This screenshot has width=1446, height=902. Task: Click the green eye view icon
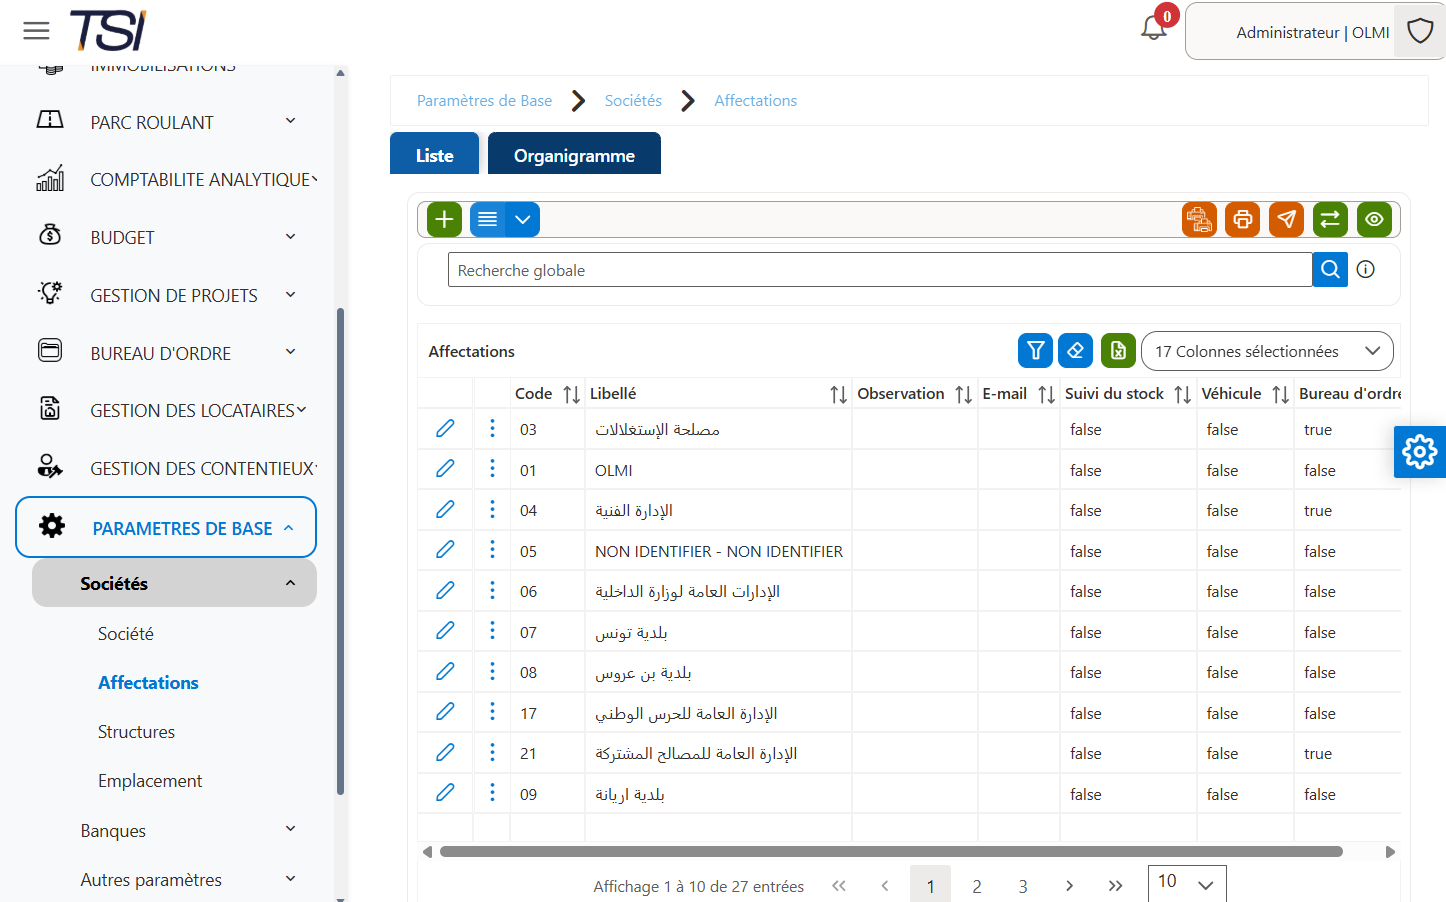1374,219
